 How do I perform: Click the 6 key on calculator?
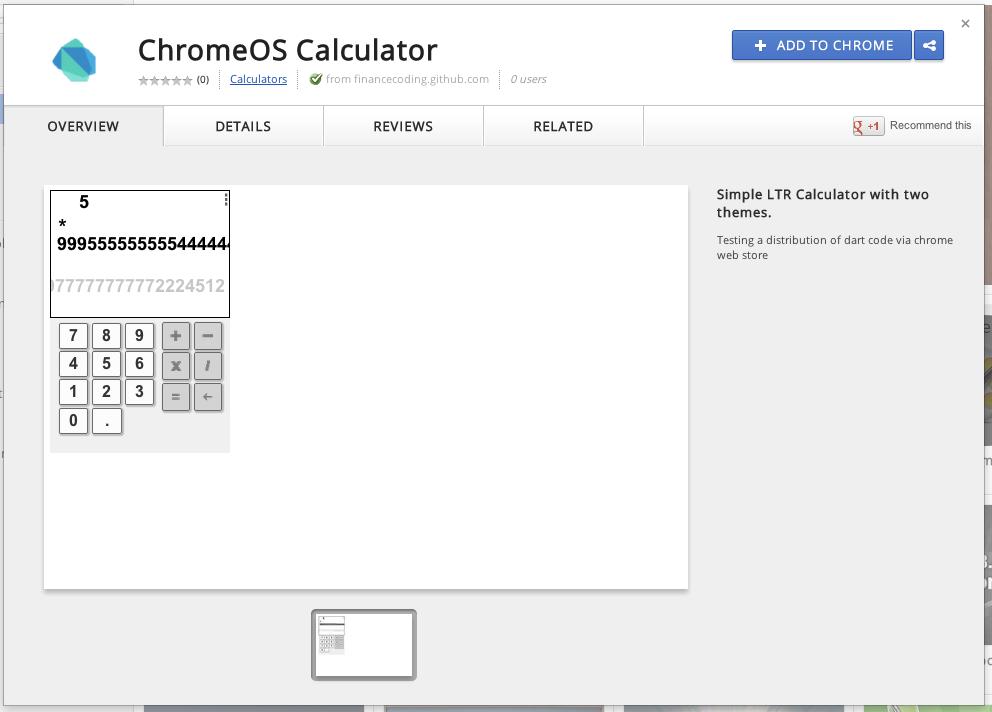coord(139,364)
